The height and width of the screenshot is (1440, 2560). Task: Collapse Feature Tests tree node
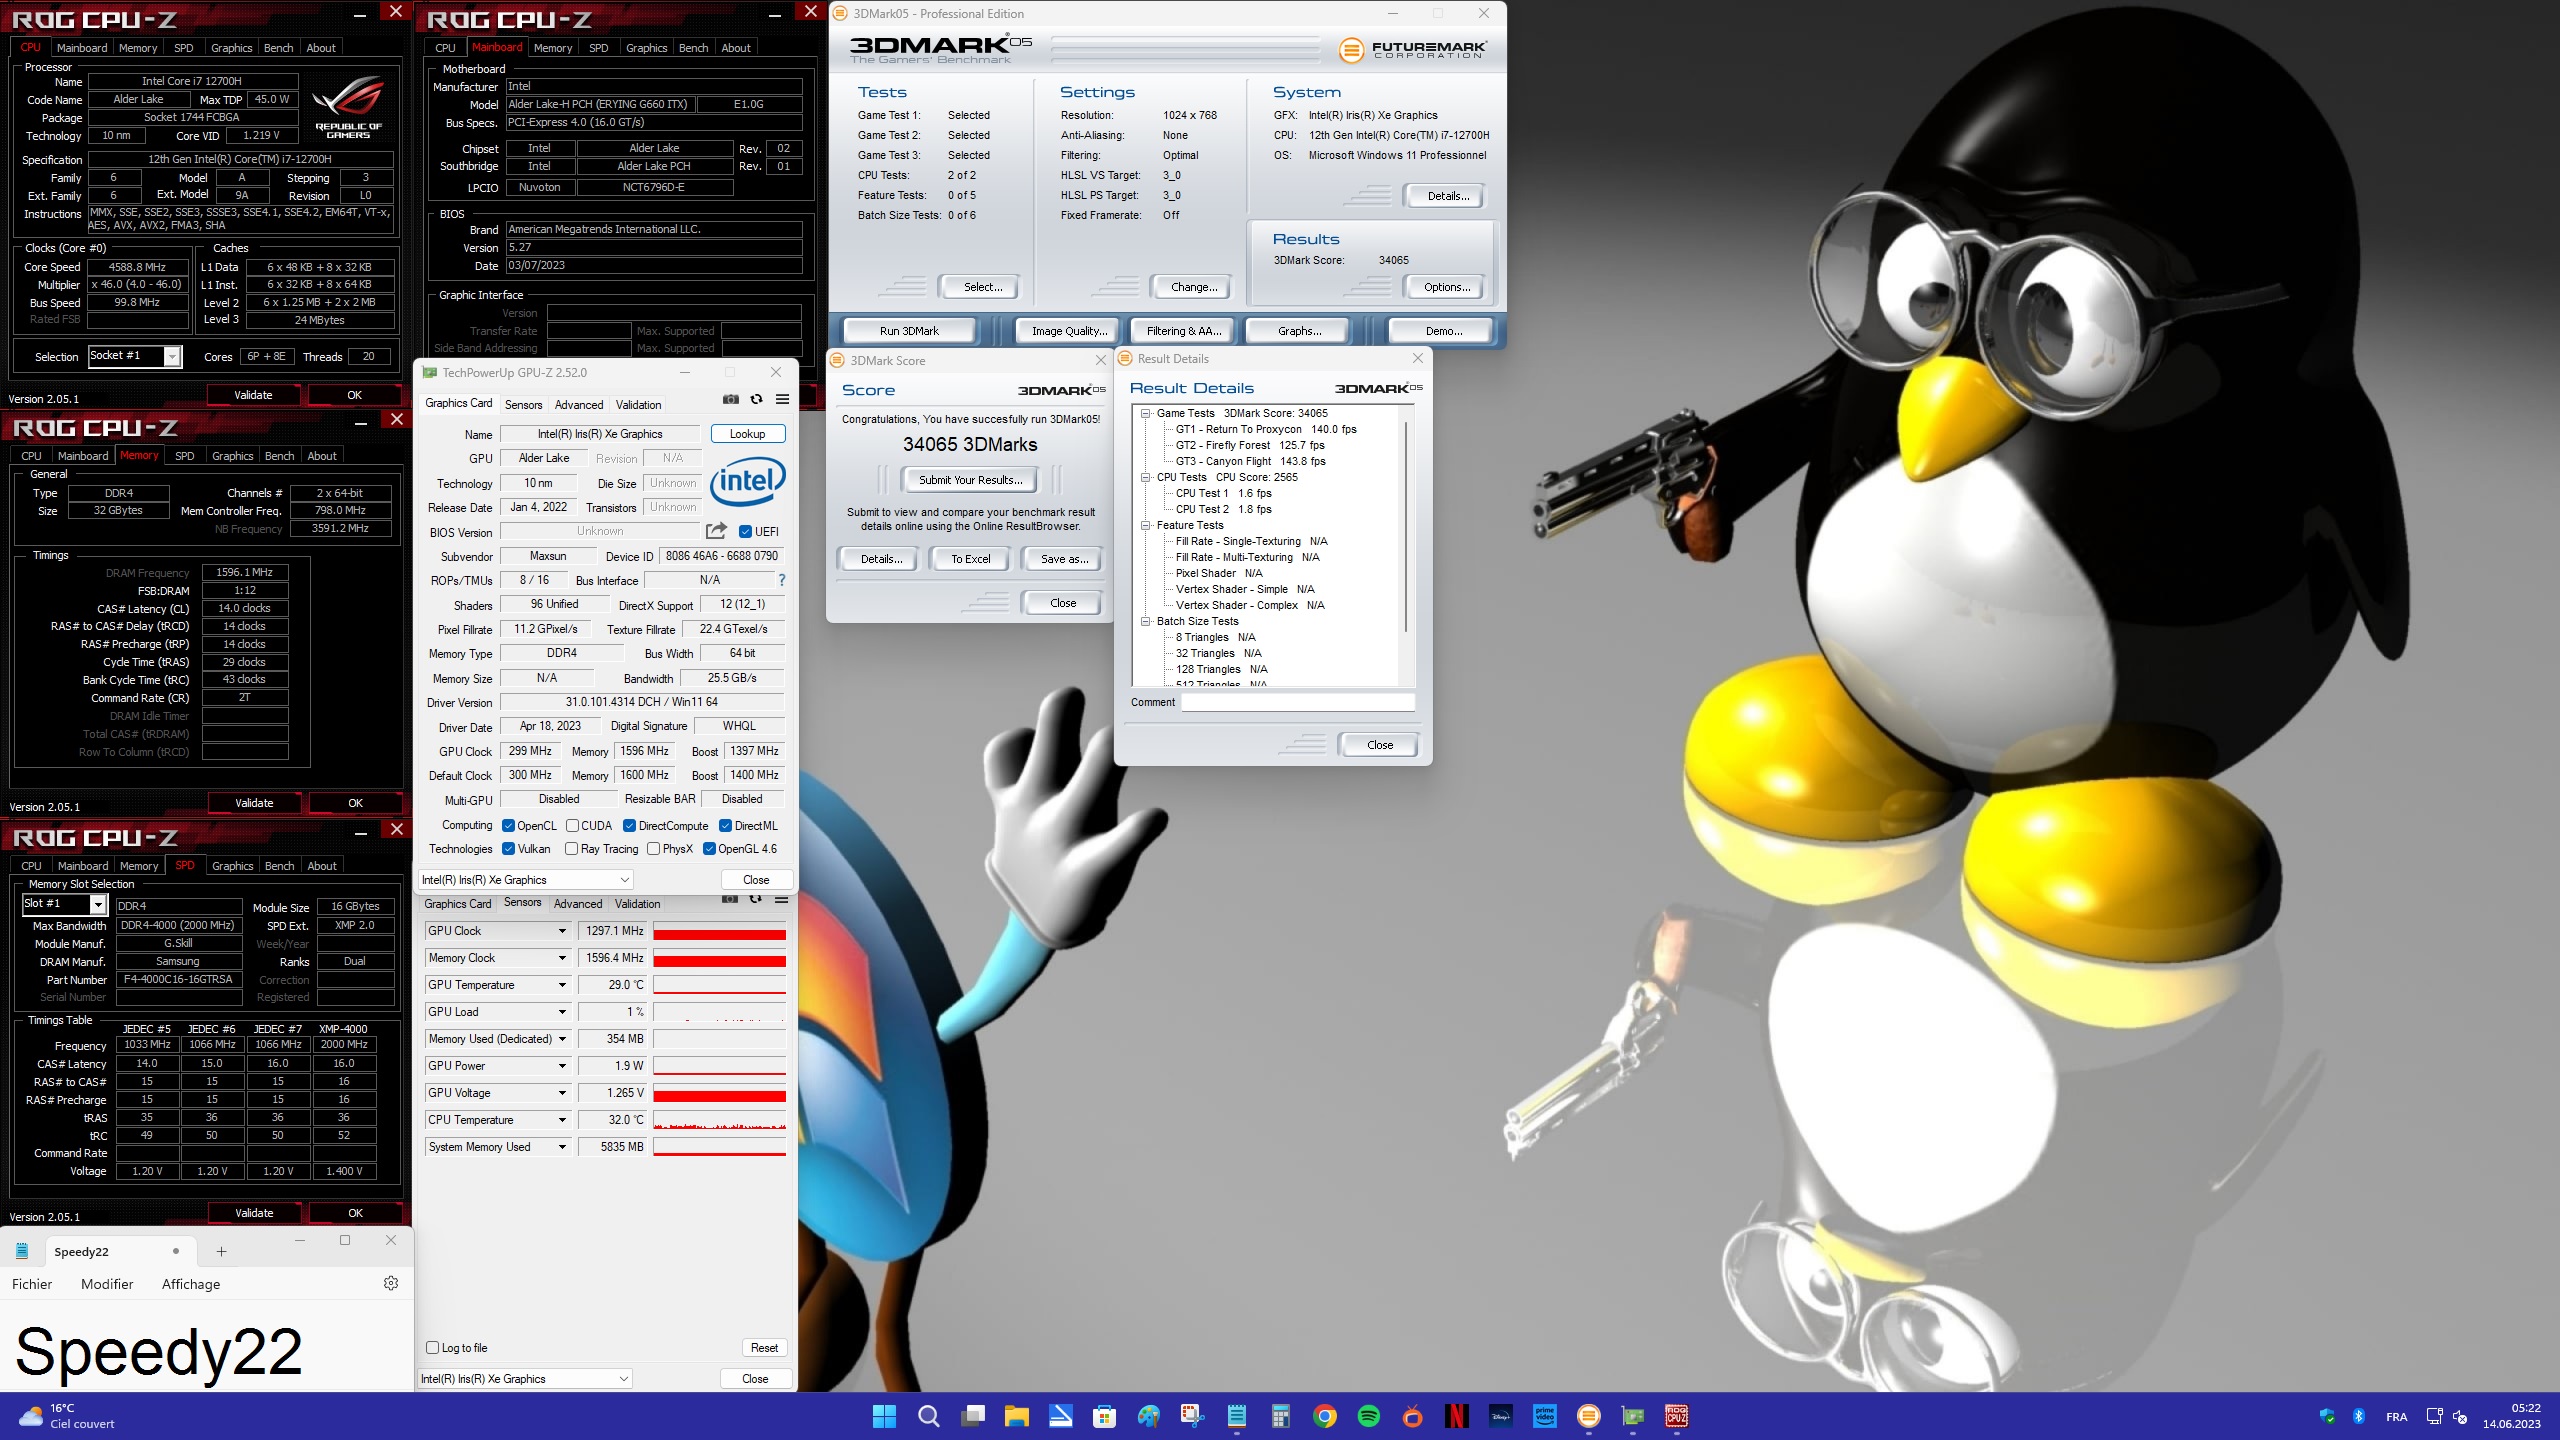pos(1146,525)
